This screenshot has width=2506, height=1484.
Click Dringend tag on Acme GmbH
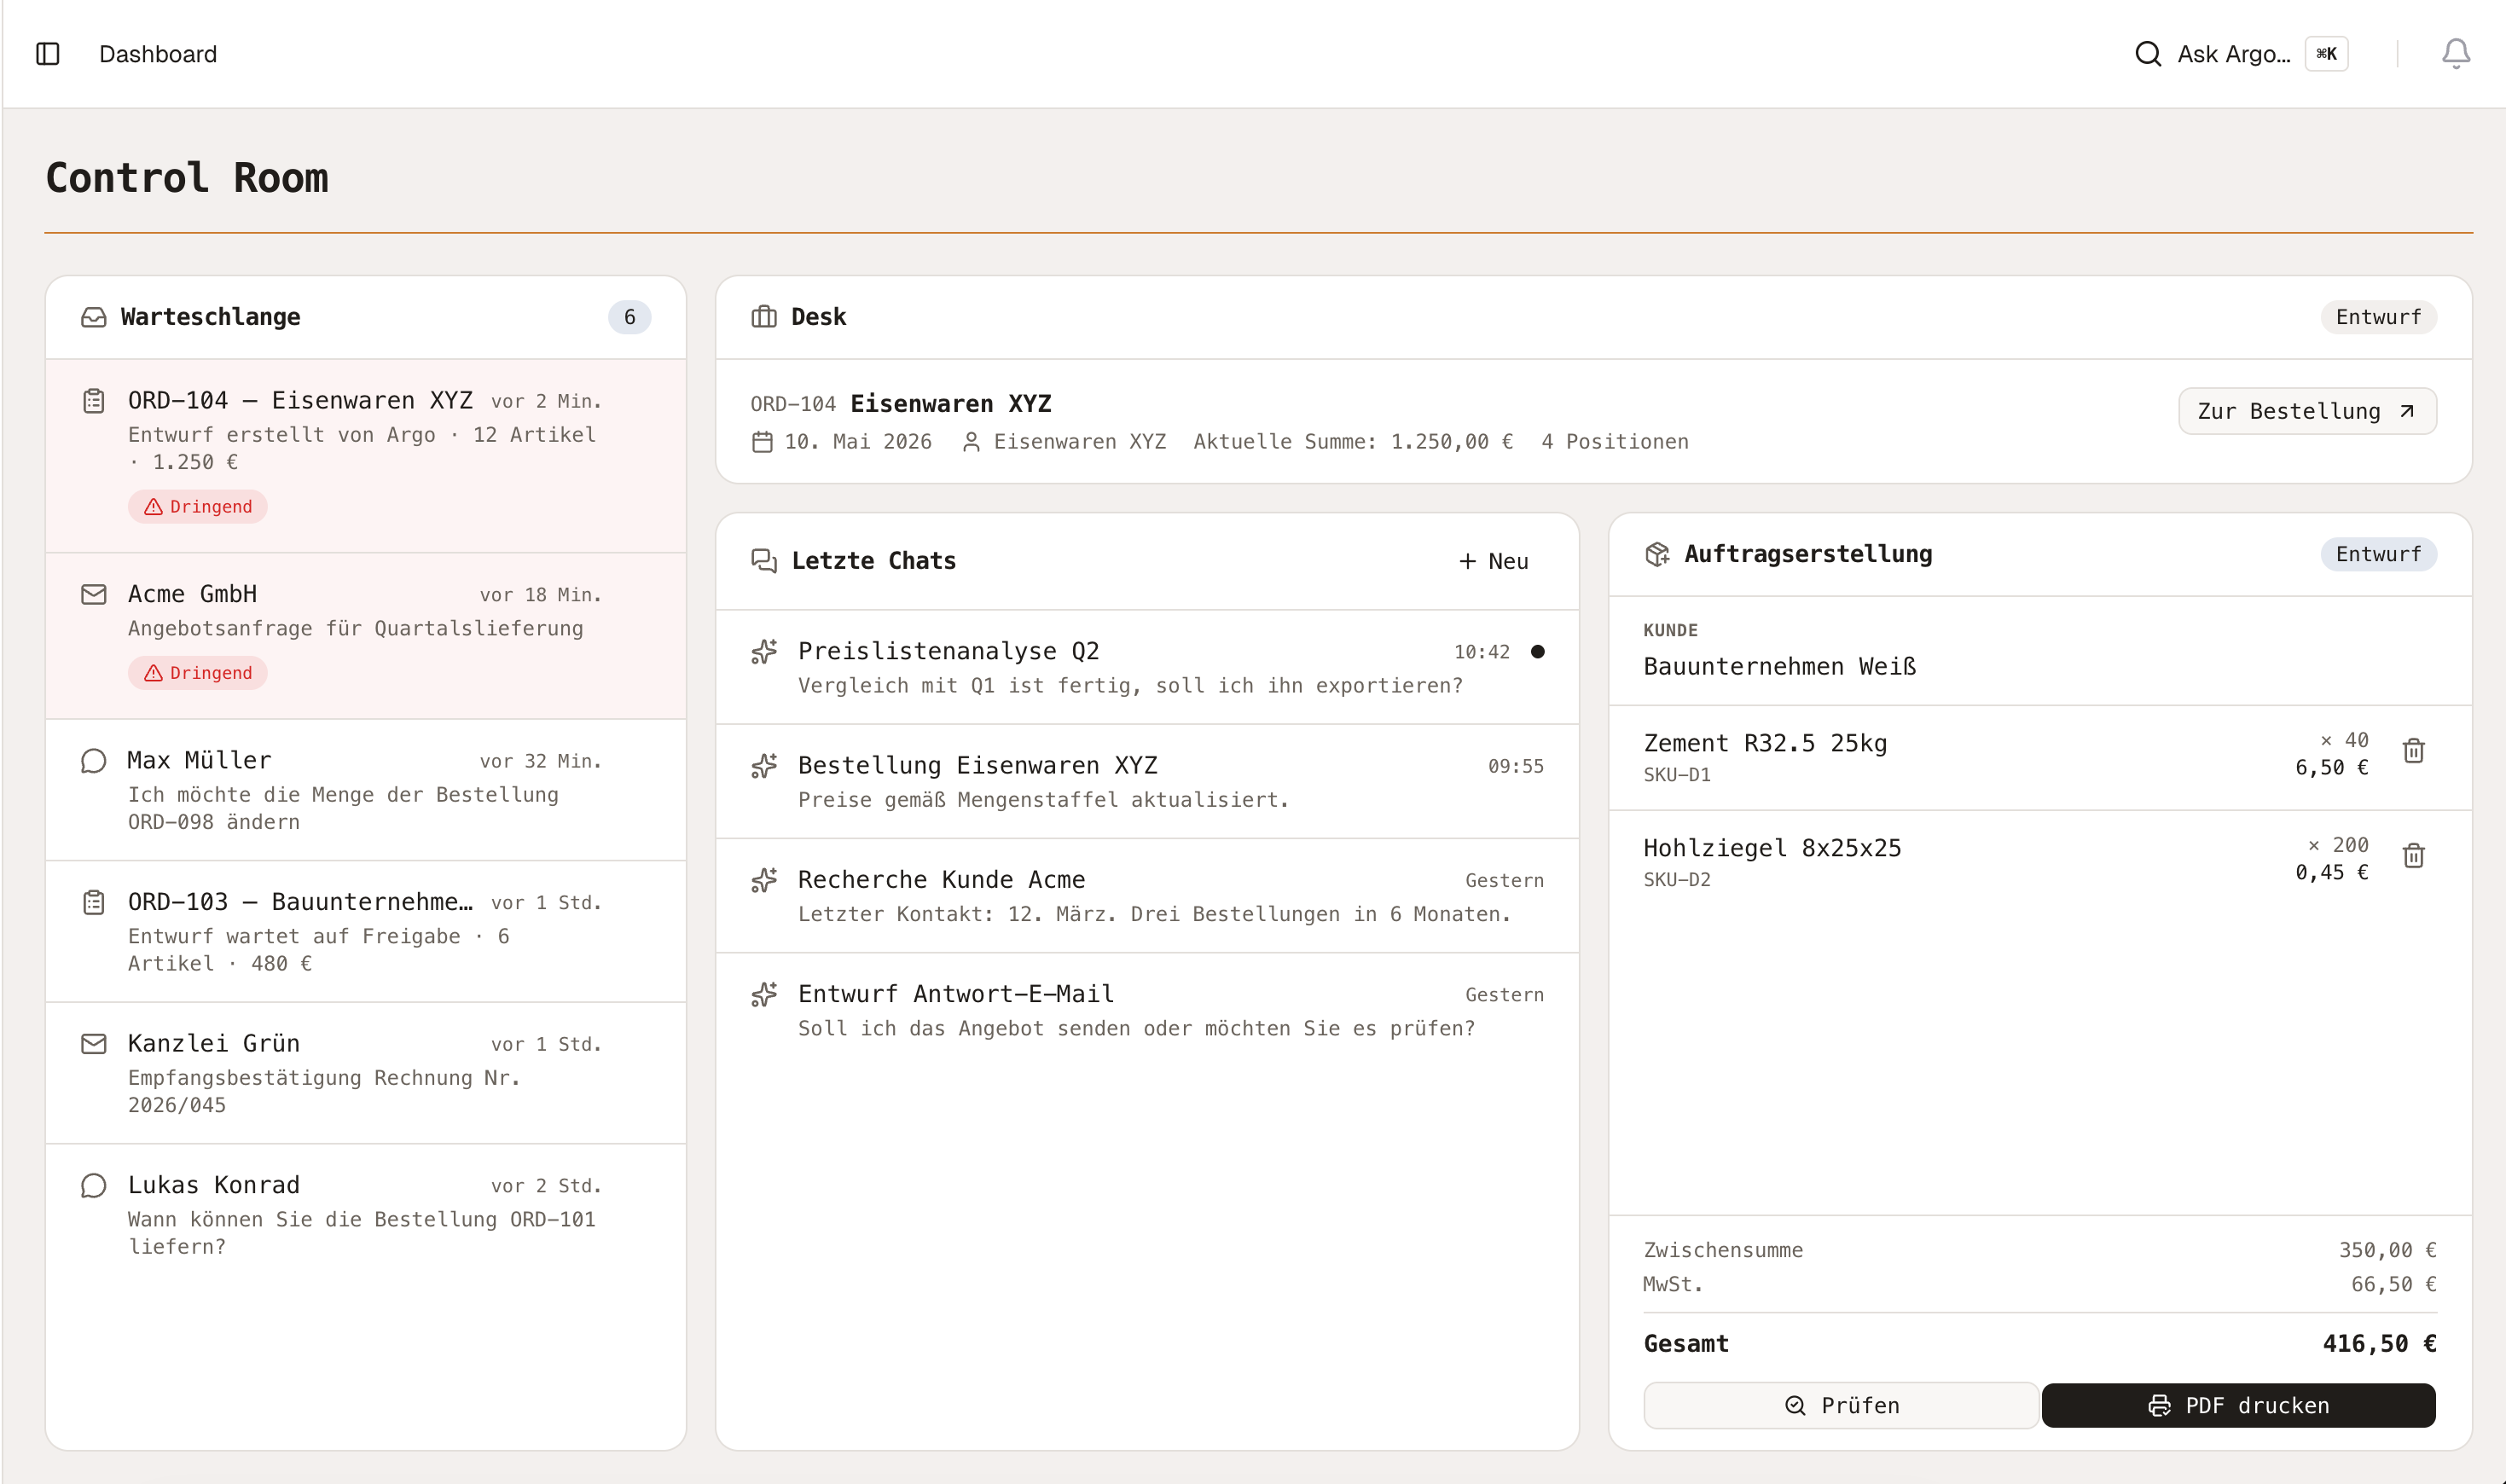tap(197, 673)
